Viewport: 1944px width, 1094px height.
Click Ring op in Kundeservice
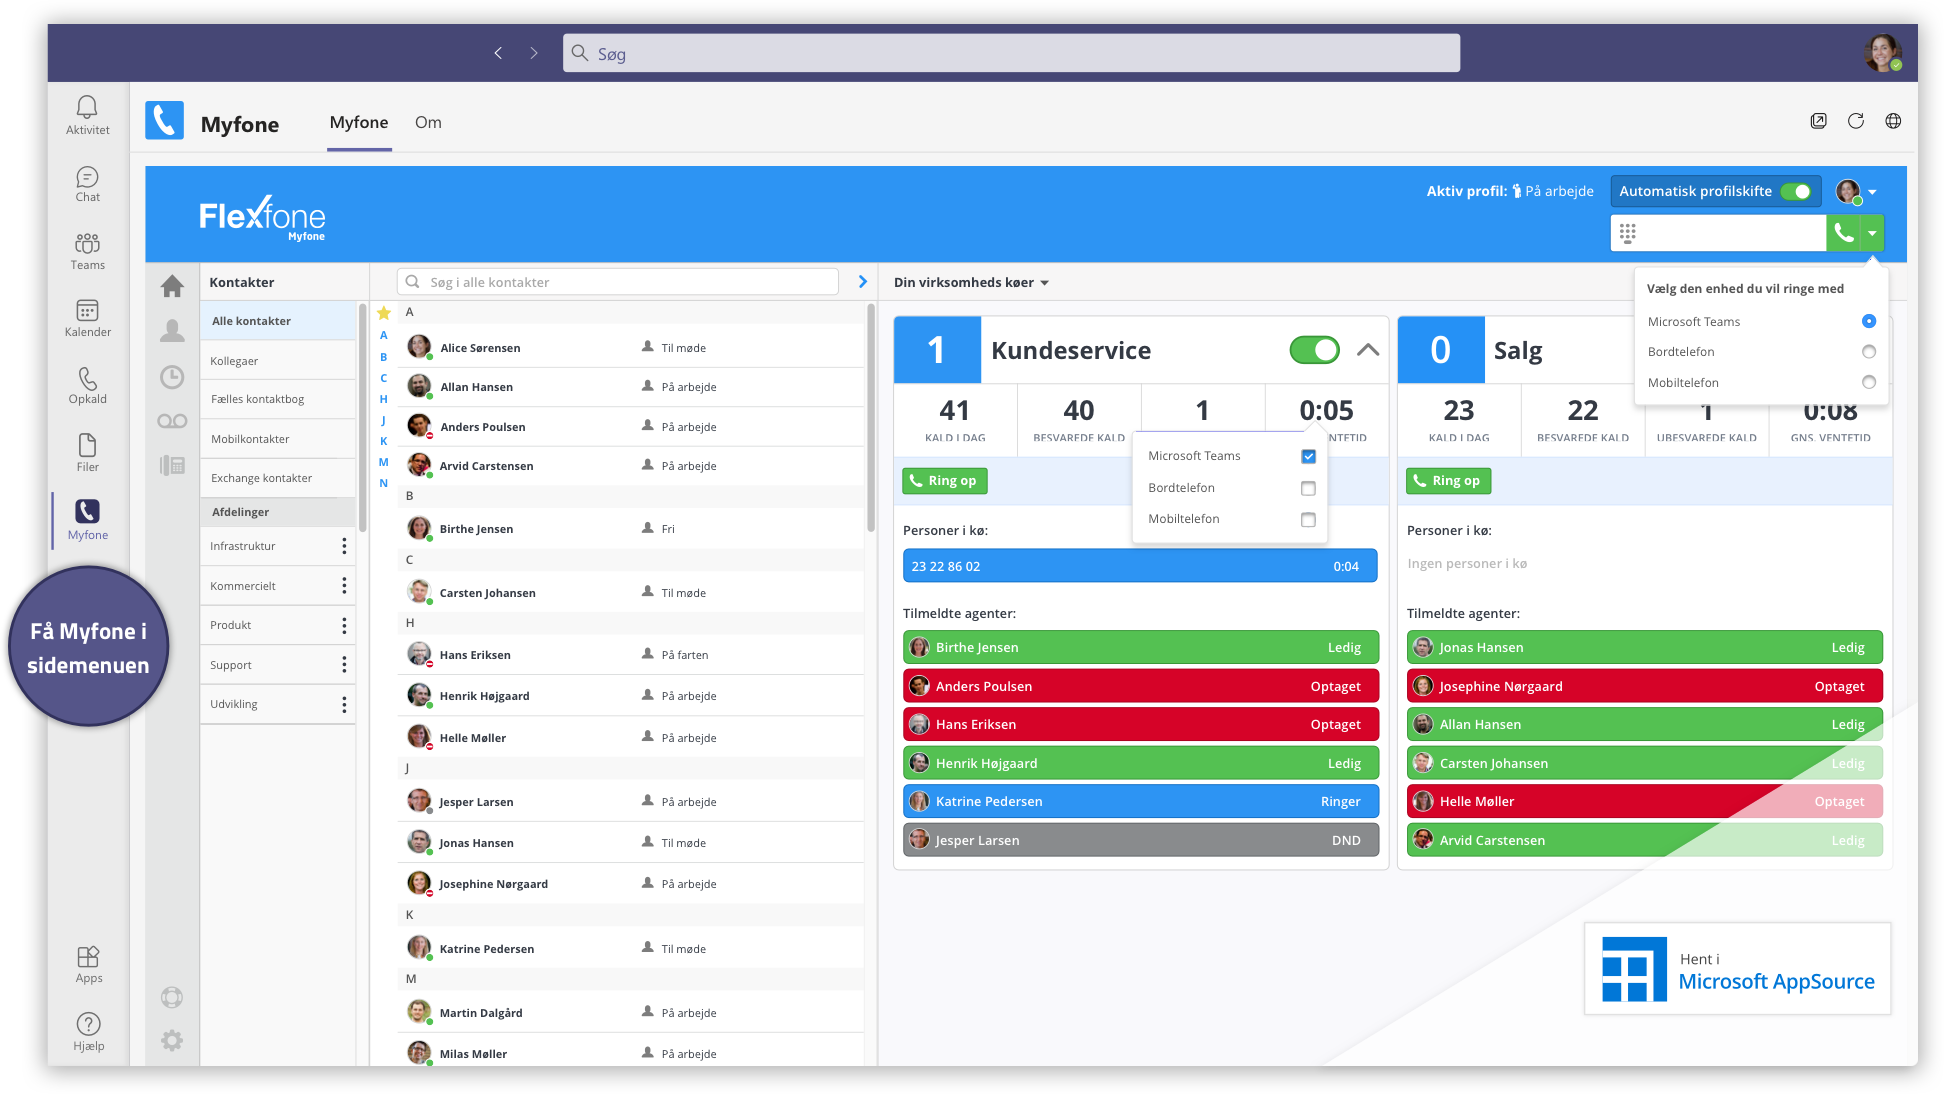tap(945, 481)
